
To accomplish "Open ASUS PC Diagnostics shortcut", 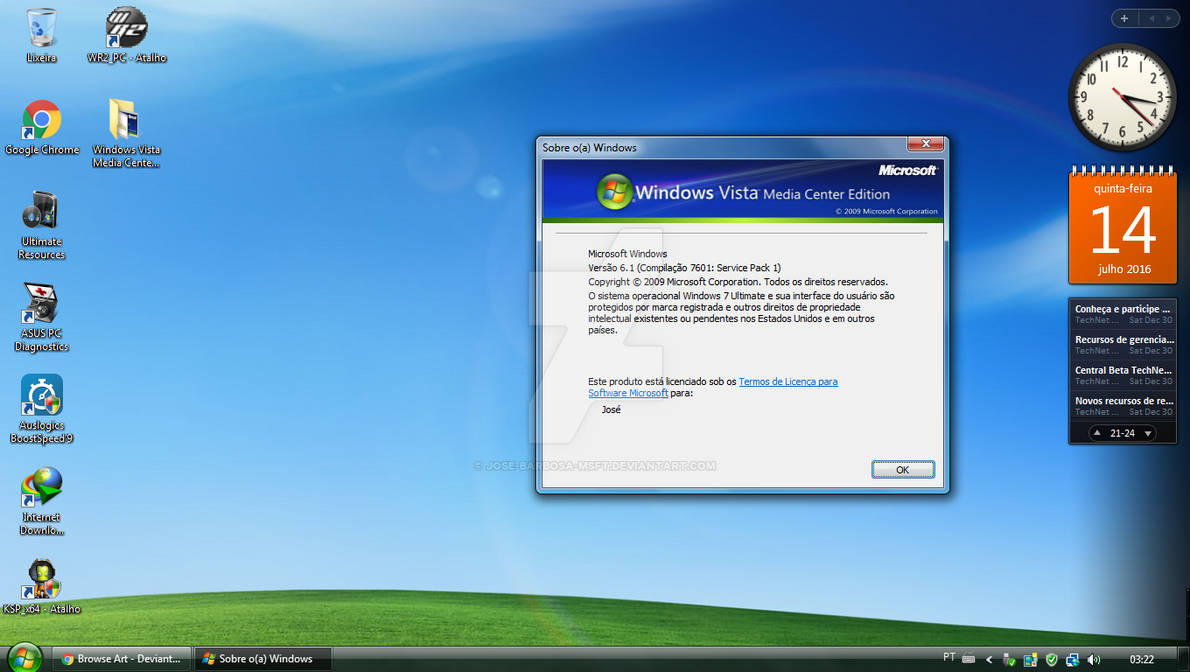I will point(41,317).
